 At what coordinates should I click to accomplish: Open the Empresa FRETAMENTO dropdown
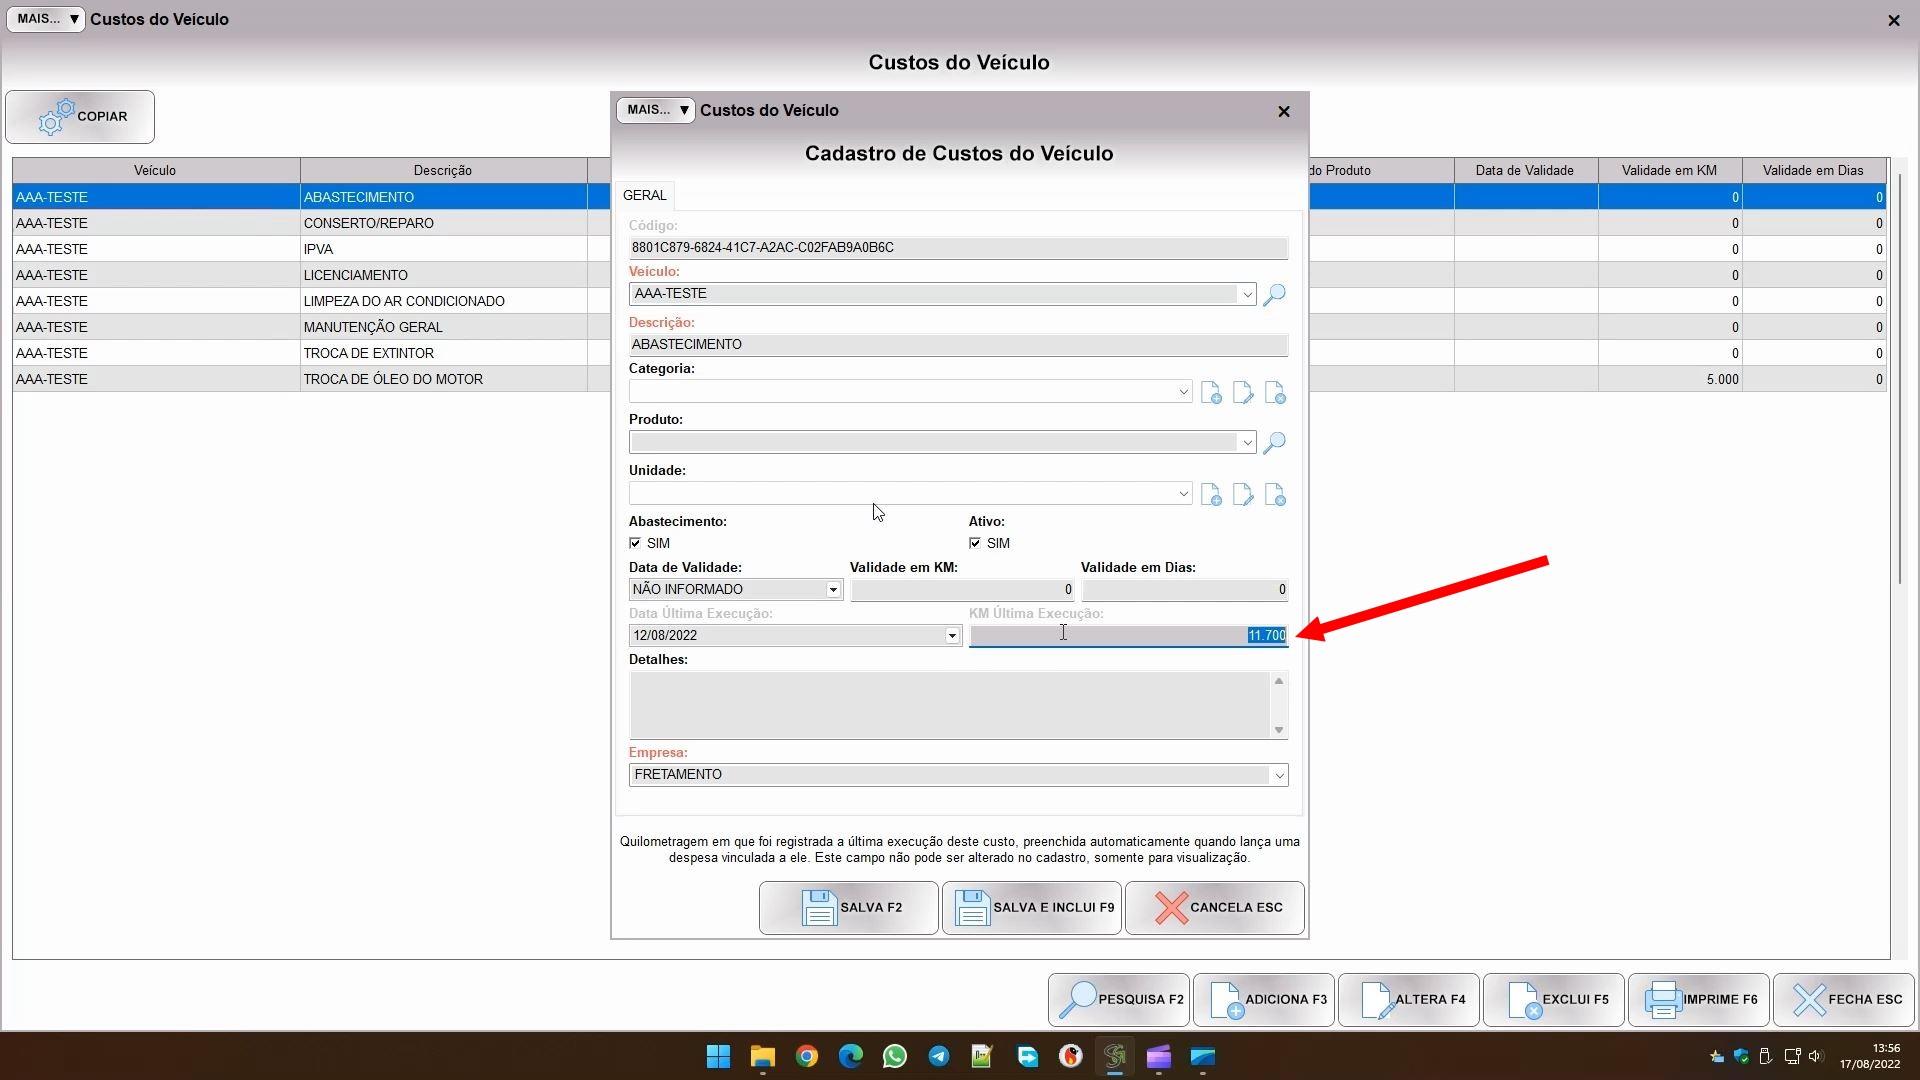[x=1278, y=775]
